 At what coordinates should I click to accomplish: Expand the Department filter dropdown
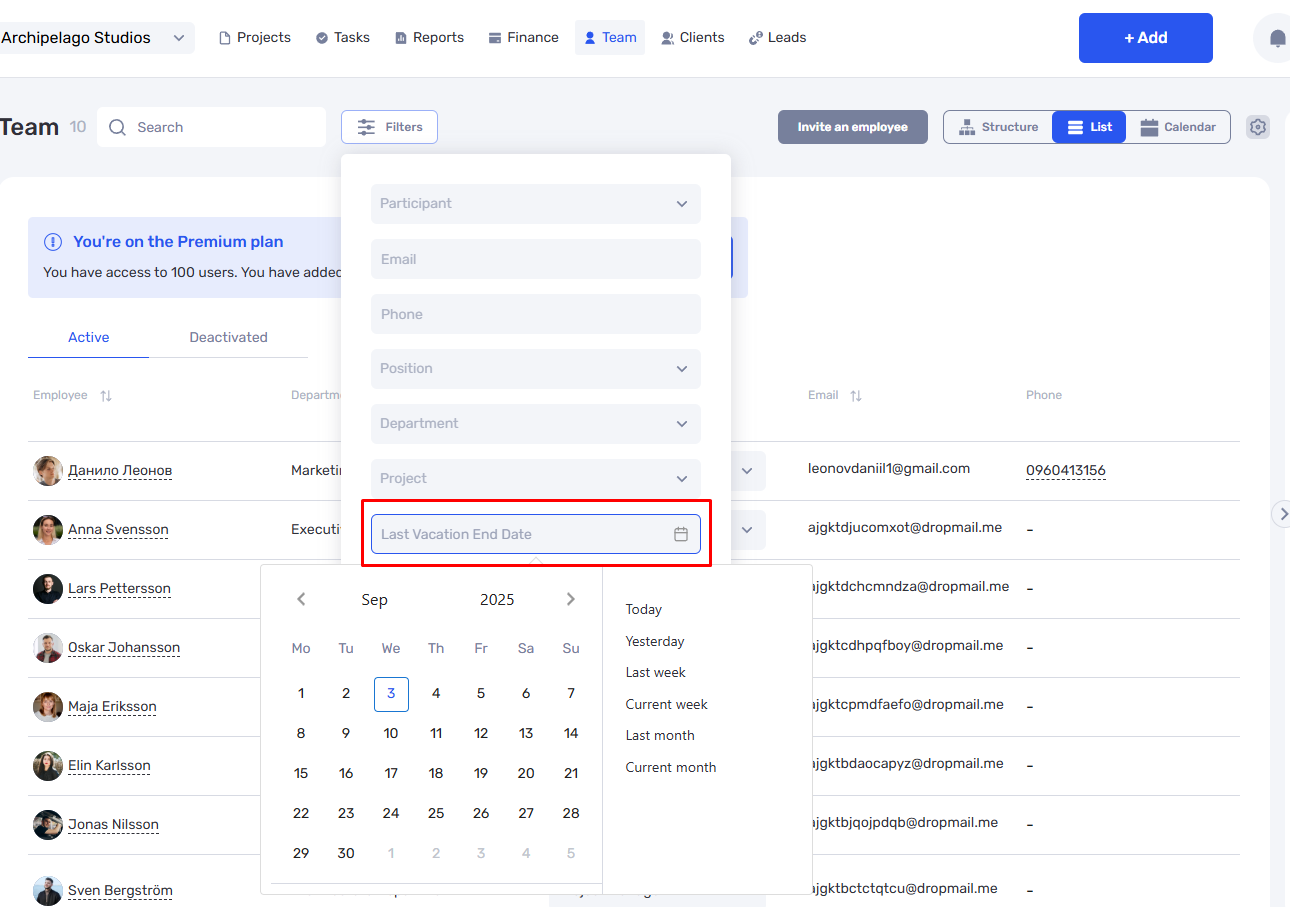pos(536,424)
